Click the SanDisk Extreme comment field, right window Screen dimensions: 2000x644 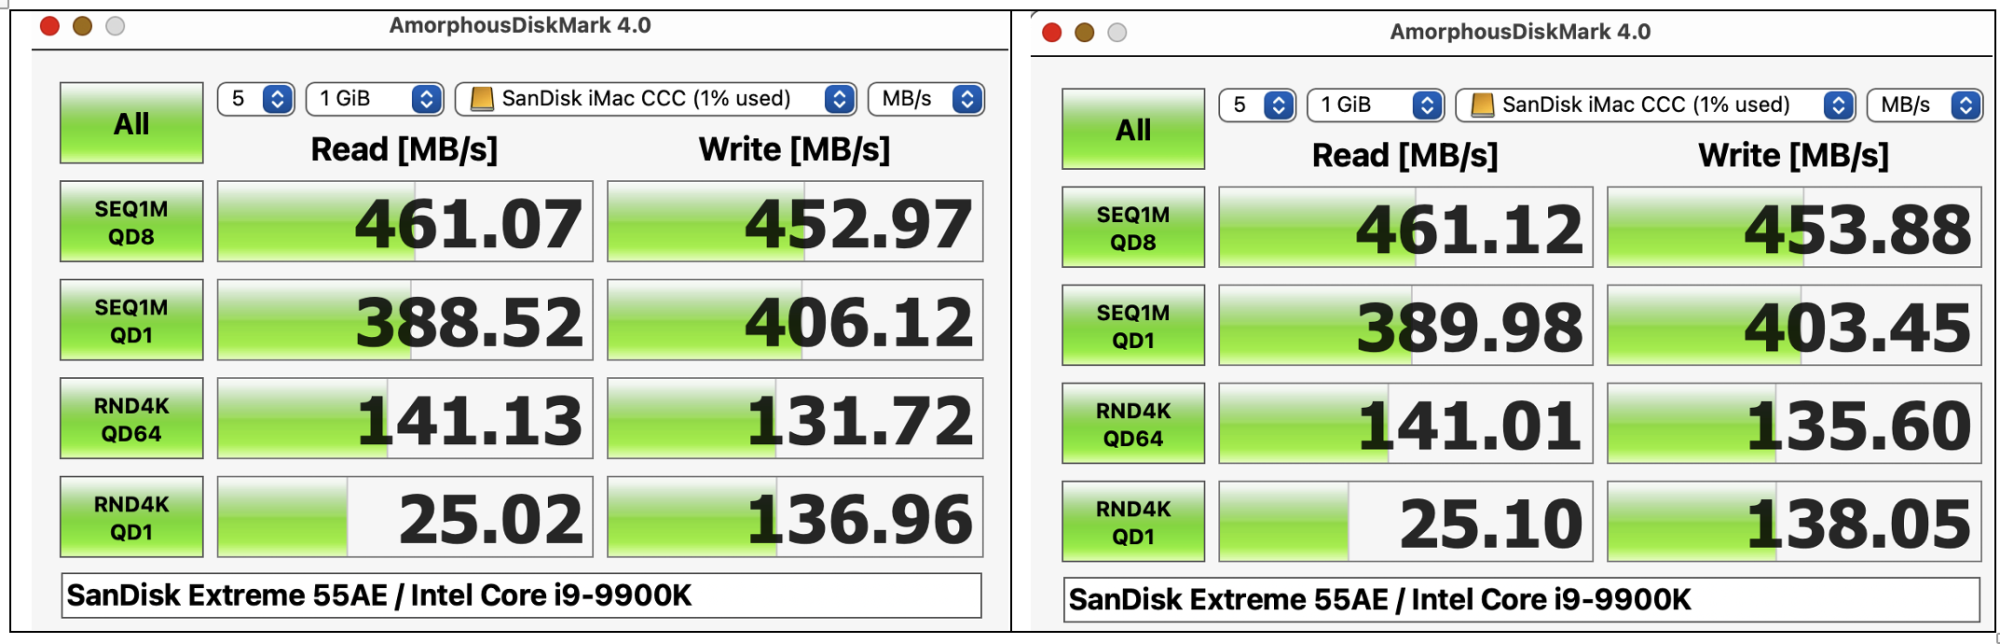(1521, 600)
